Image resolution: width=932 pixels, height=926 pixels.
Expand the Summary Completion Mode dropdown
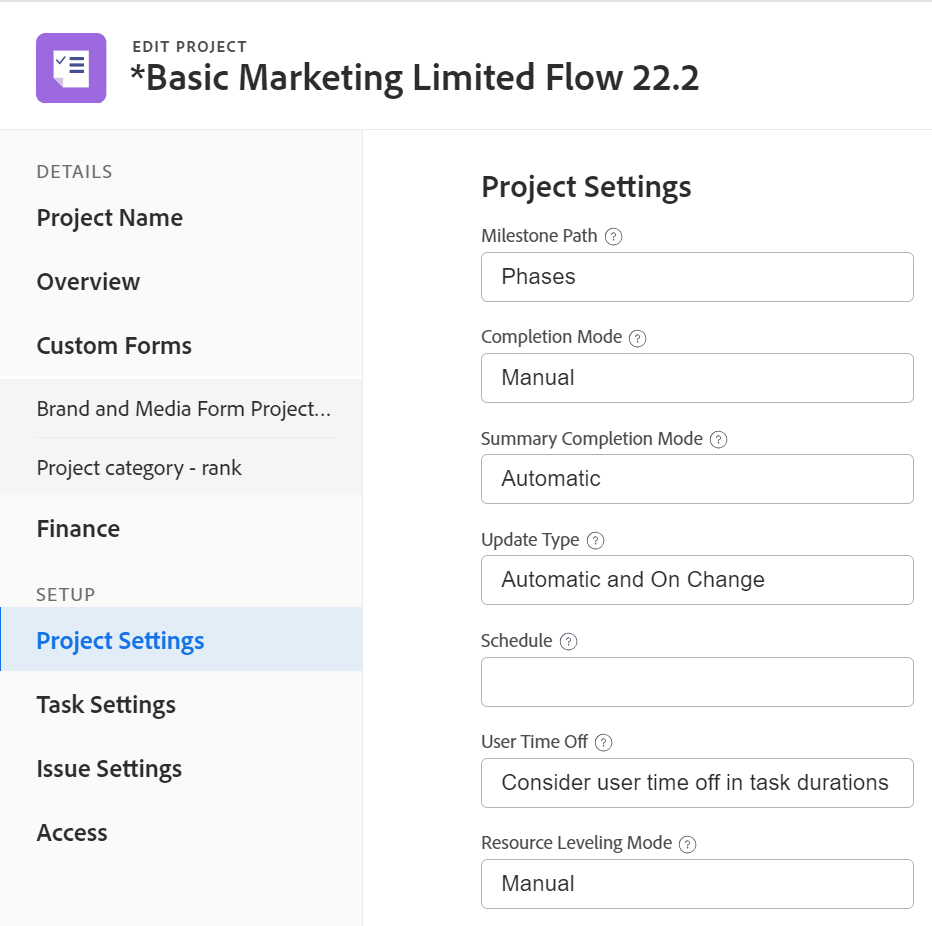coord(697,479)
